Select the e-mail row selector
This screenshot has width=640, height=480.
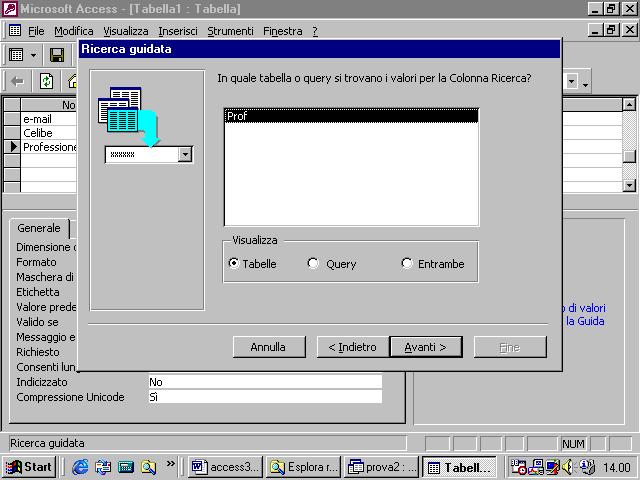pos(12,119)
